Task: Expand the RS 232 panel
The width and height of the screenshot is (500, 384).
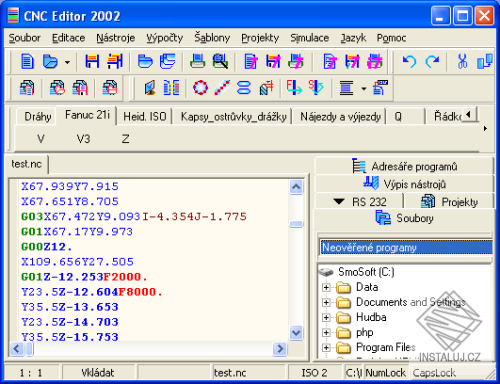Action: (359, 202)
